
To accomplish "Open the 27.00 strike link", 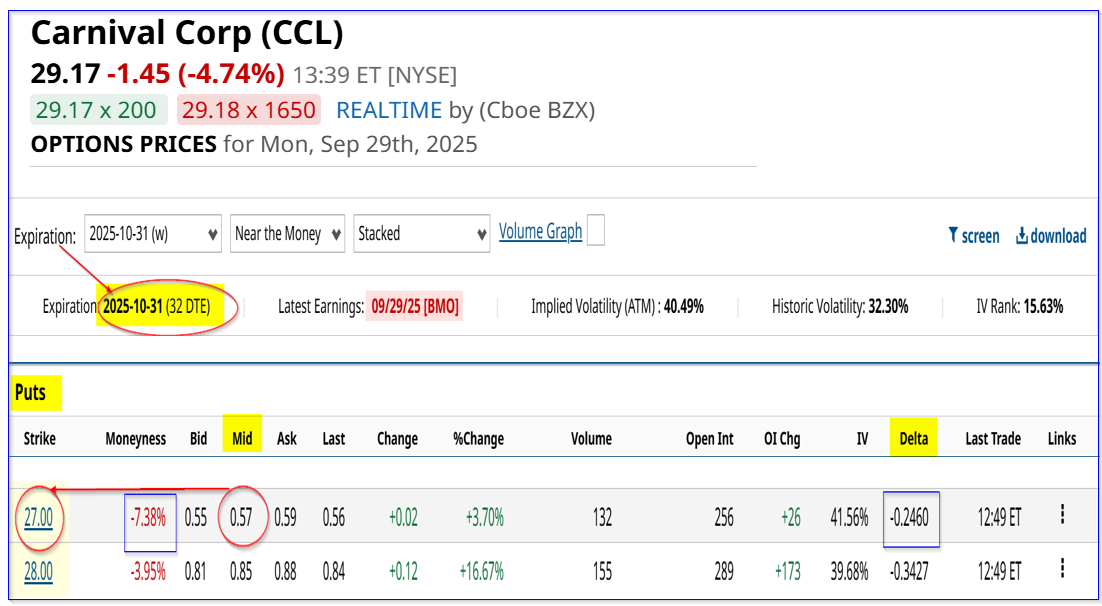I will pyautogui.click(x=39, y=518).
